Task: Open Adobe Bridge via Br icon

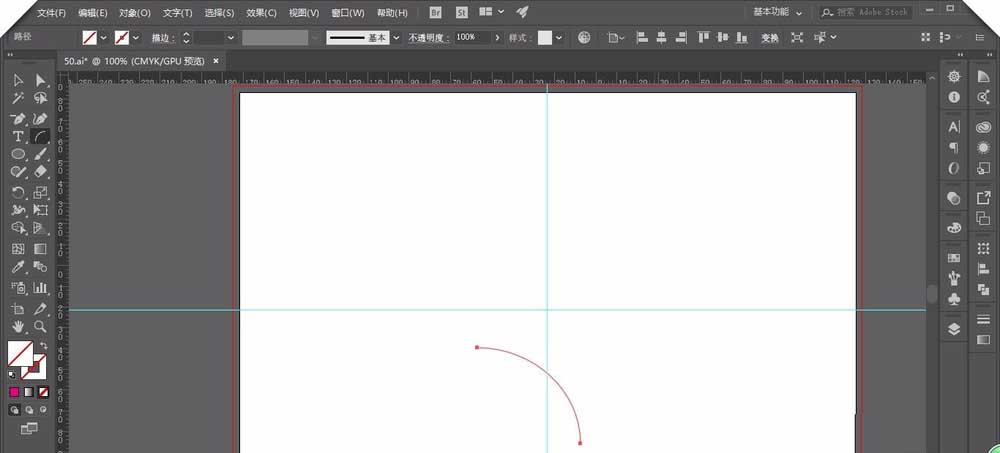Action: [436, 12]
